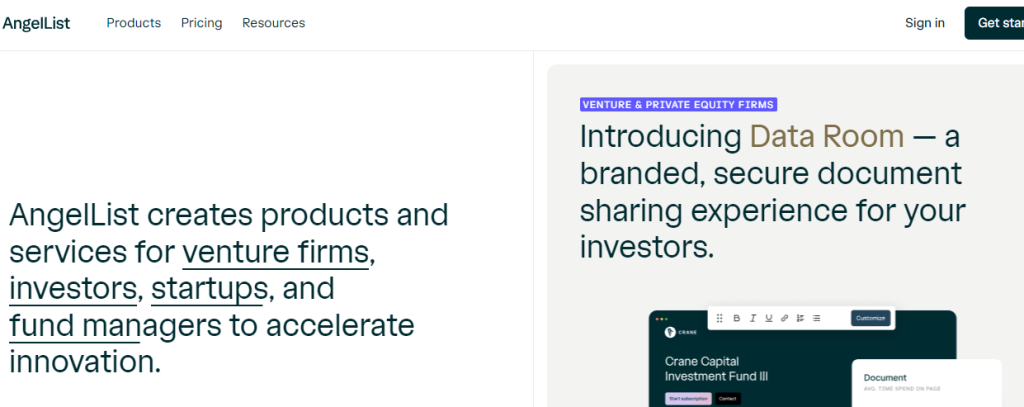Viewport: 1024px width, 407px height.
Task: Click the Underline icon in the Data Room toolbar
Action: [x=769, y=318]
